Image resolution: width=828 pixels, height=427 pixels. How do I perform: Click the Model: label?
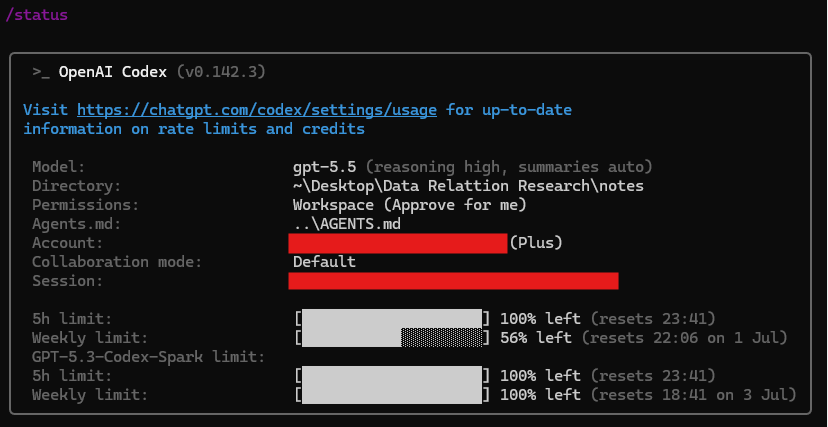point(59,167)
